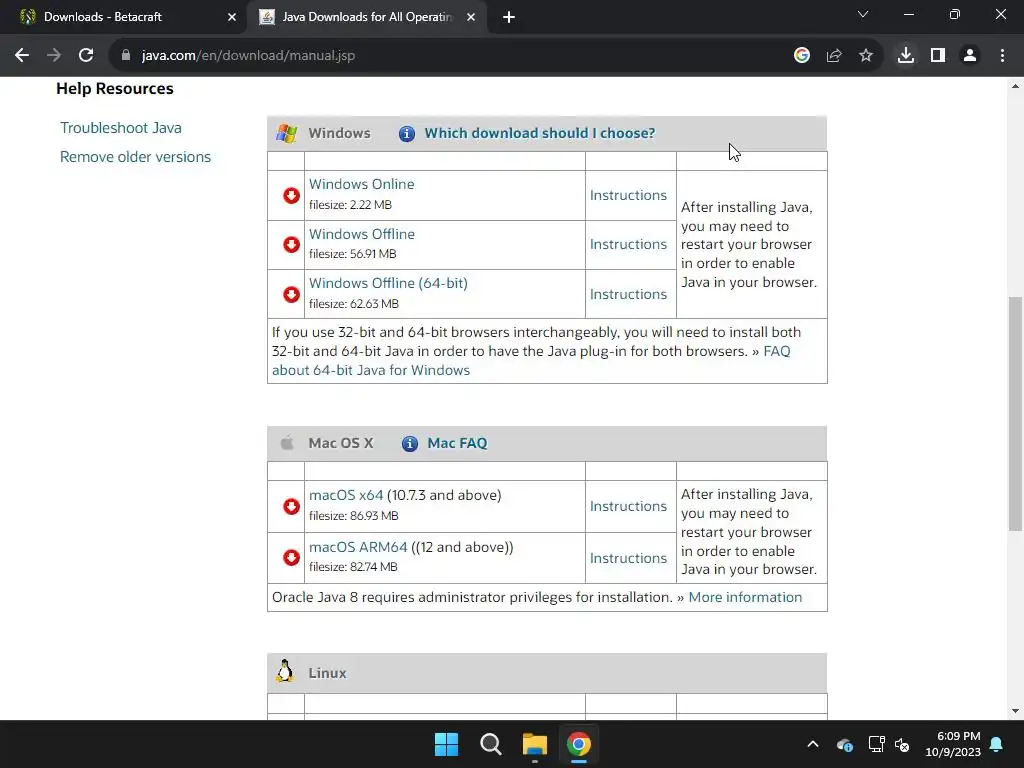The height and width of the screenshot is (768, 1024).
Task: Click the More information link
Action: [745, 598]
